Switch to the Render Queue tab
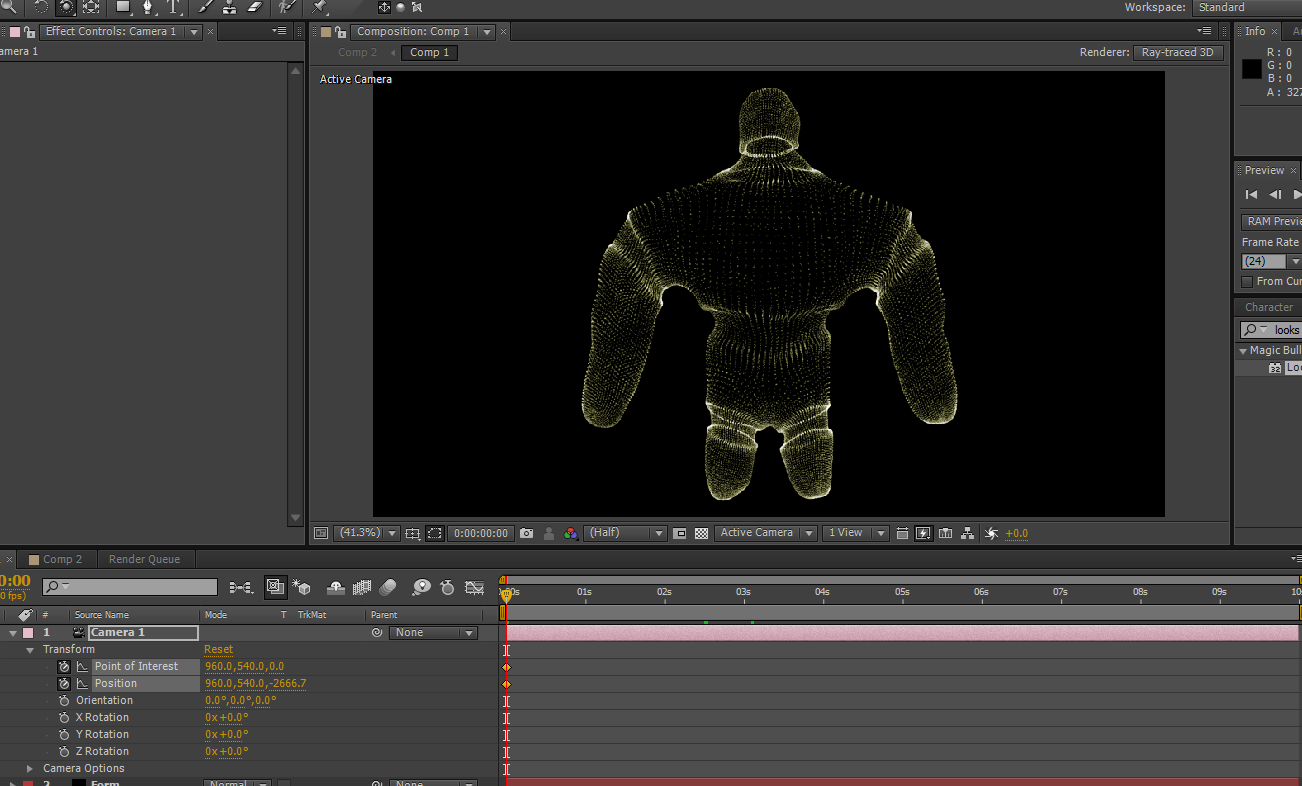The height and width of the screenshot is (786, 1302). coord(144,560)
